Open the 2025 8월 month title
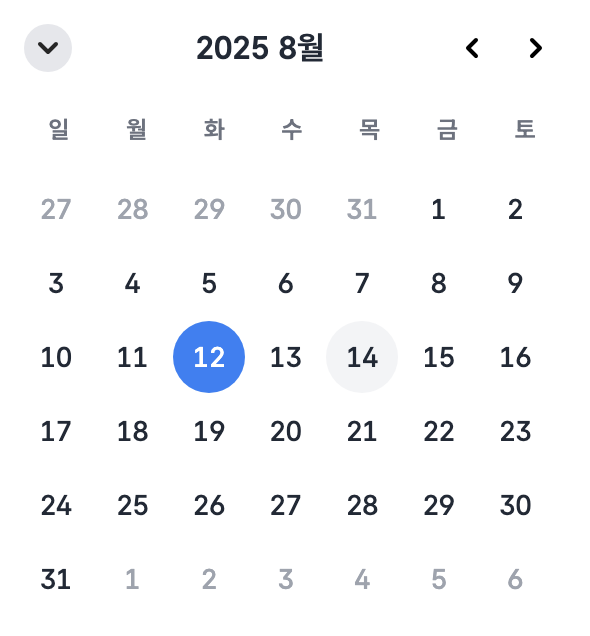 click(x=260, y=48)
